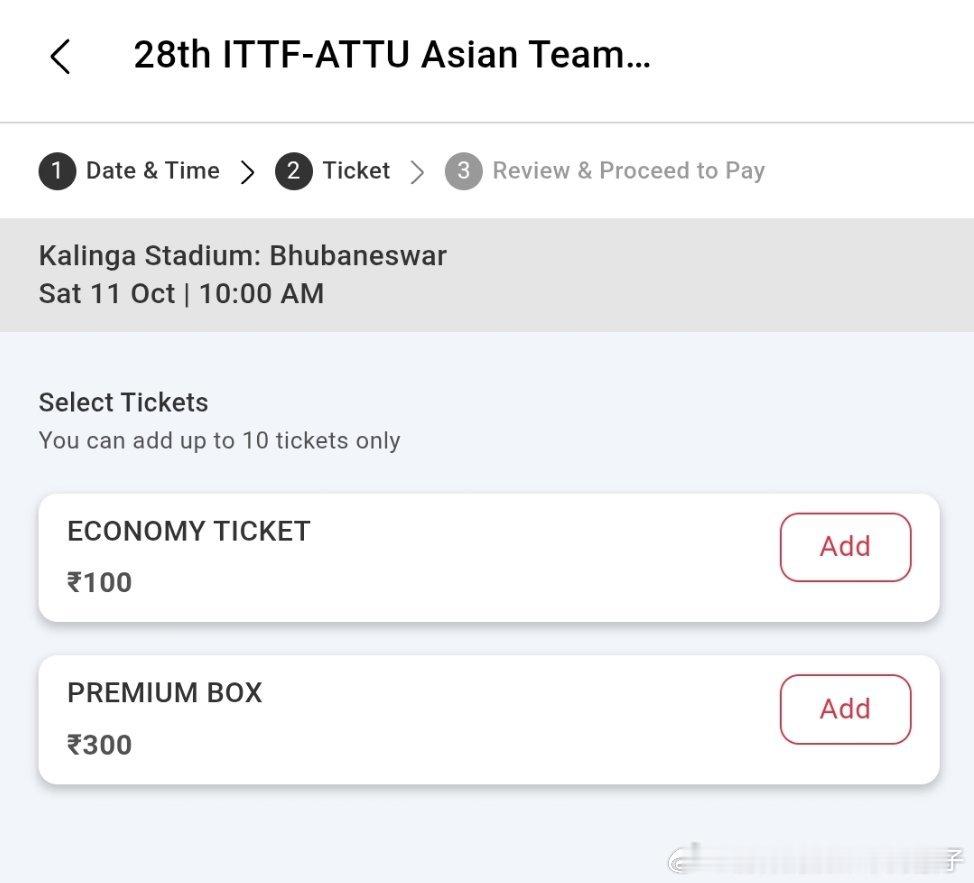Select the ECONOMY TICKET name
This screenshot has height=883, width=974.
tap(188, 531)
